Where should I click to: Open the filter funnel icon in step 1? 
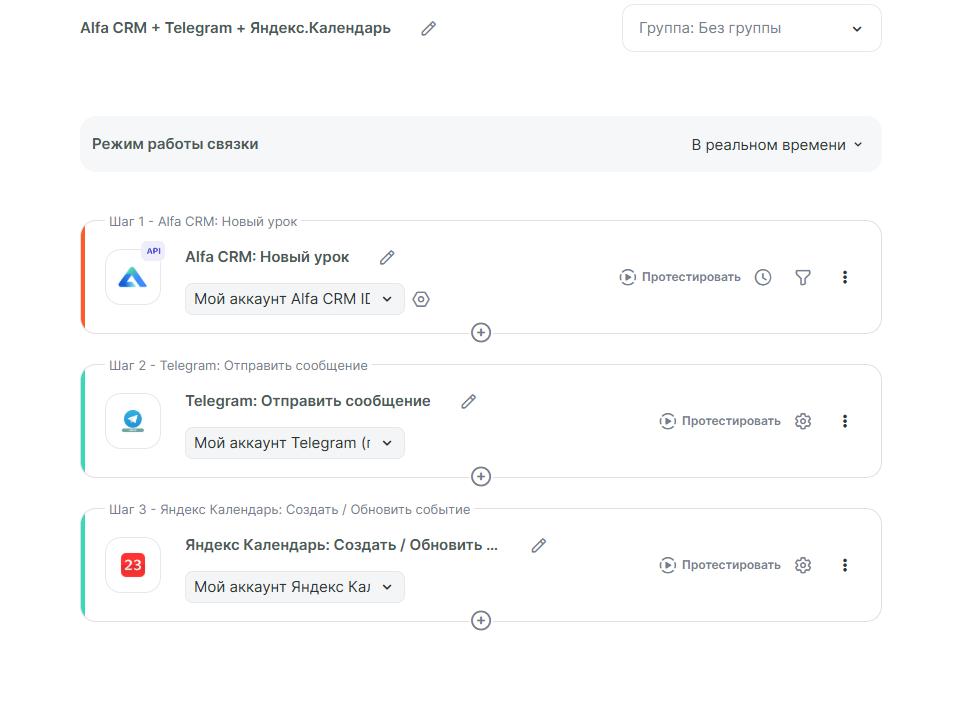pos(802,277)
